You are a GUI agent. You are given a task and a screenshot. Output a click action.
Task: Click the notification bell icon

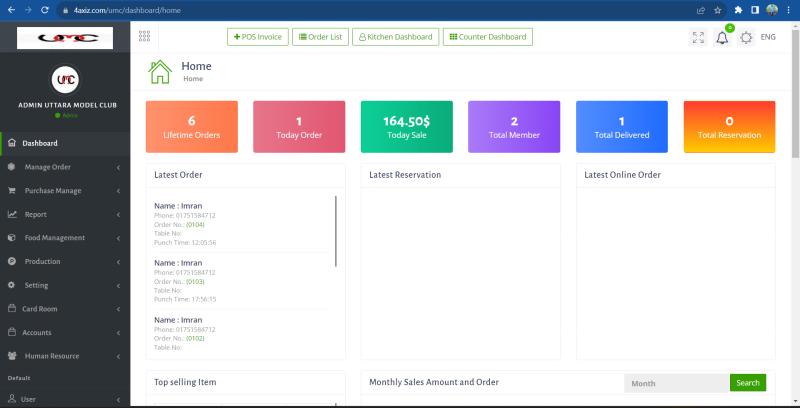coord(722,38)
